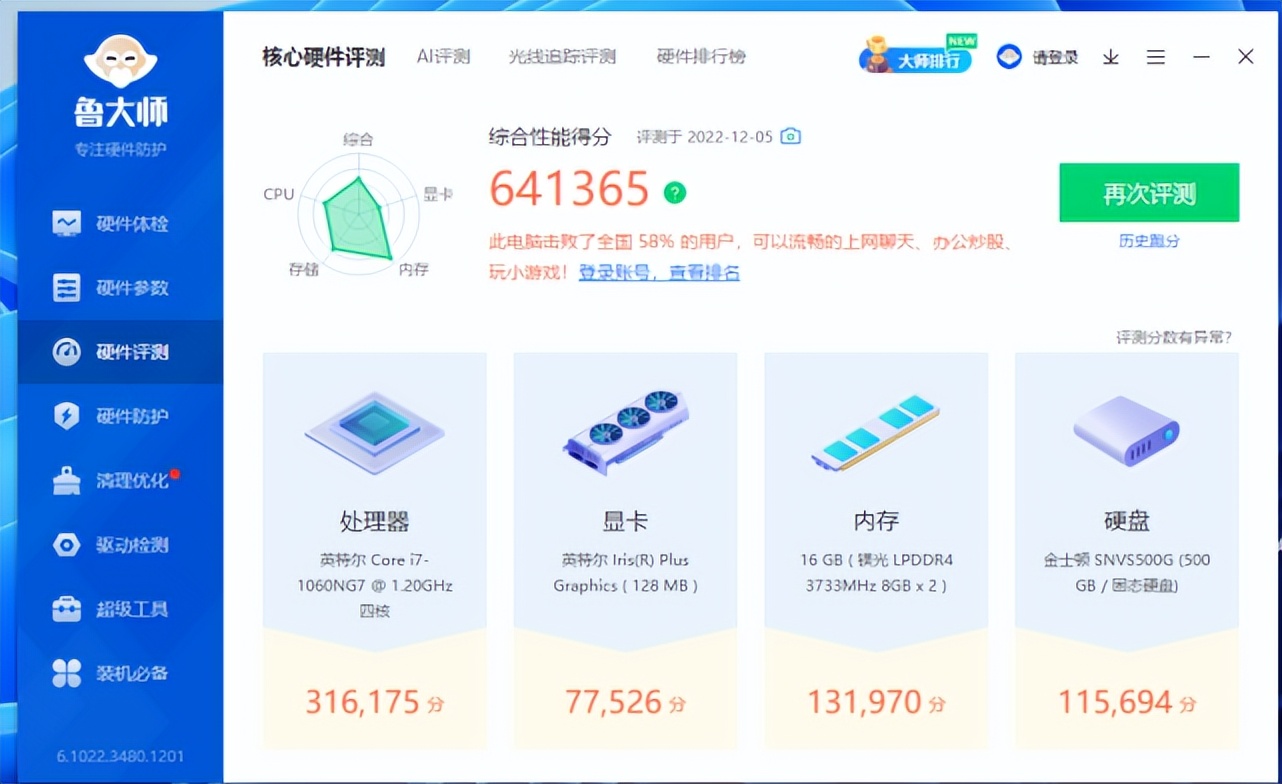Click the 再次评测 green button

click(x=1148, y=192)
